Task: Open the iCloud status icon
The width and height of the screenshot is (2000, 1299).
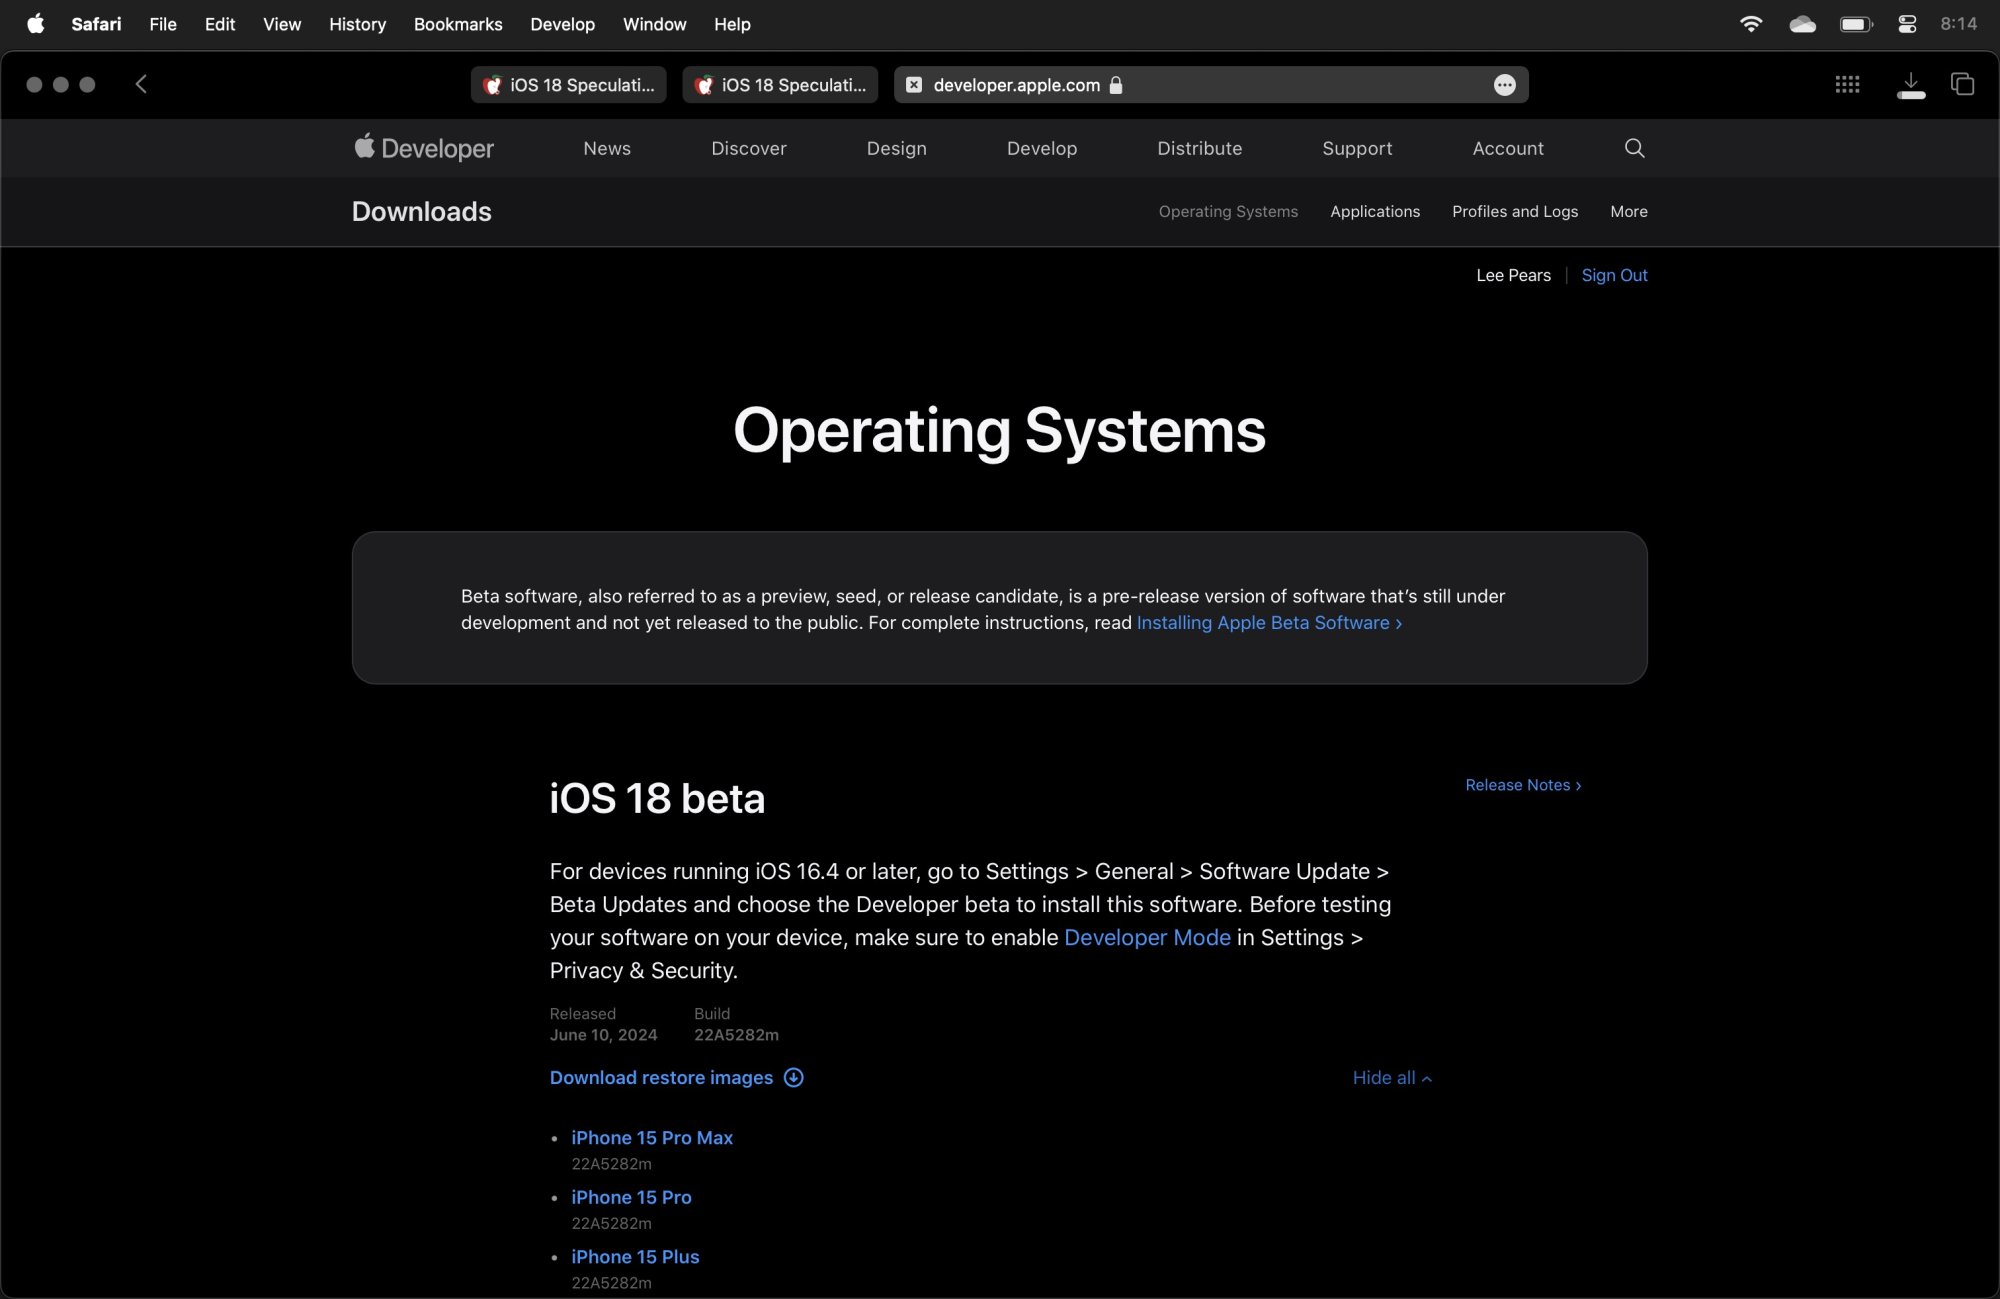Action: (1802, 24)
